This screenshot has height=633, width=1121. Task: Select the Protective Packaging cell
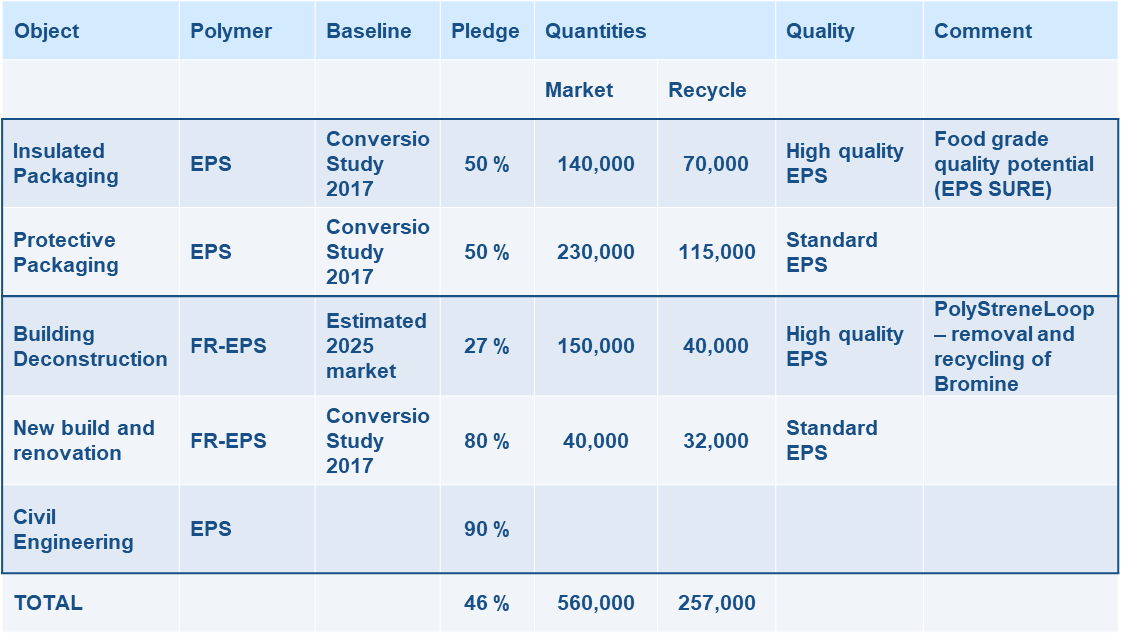click(66, 252)
